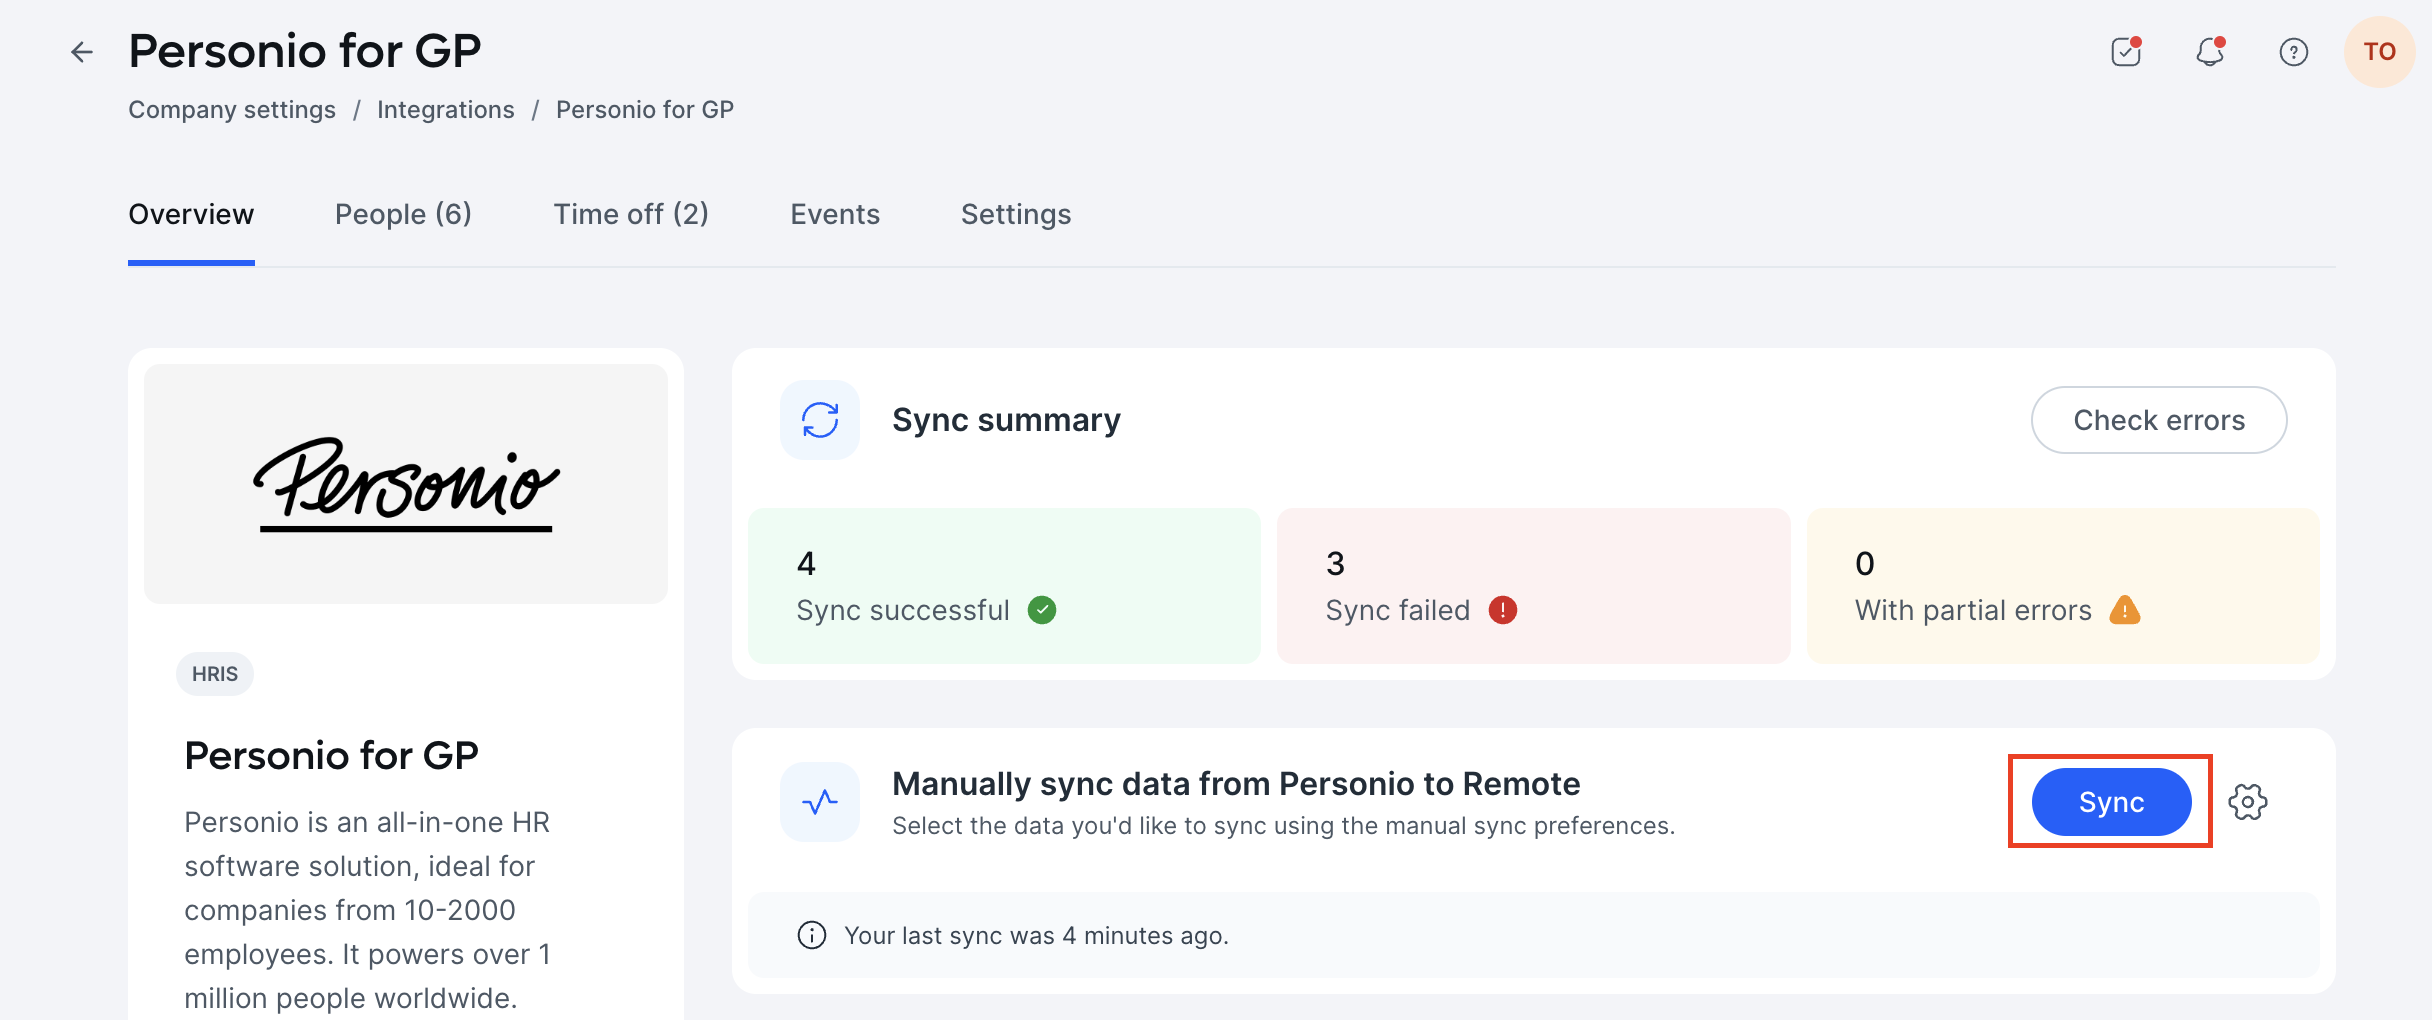This screenshot has height=1020, width=2432.
Task: Go to Integrations breadcrumb
Action: (446, 110)
